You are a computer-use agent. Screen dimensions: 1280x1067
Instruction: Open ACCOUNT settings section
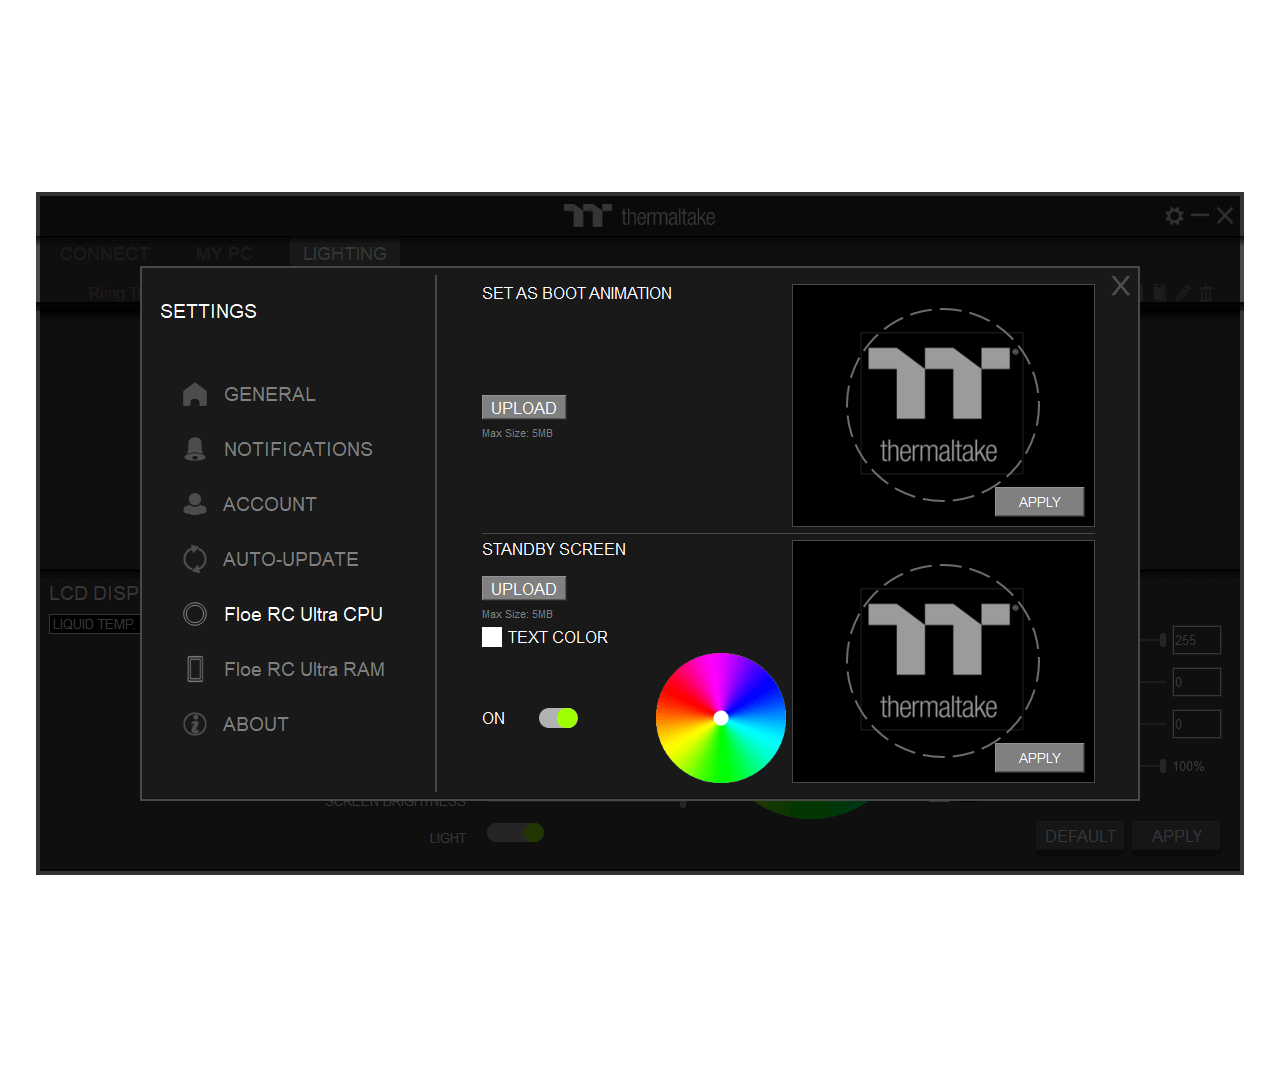point(269,504)
